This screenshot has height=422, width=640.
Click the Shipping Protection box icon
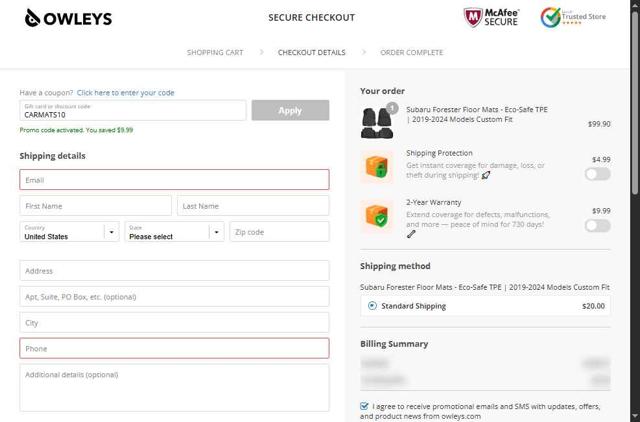pos(377,167)
